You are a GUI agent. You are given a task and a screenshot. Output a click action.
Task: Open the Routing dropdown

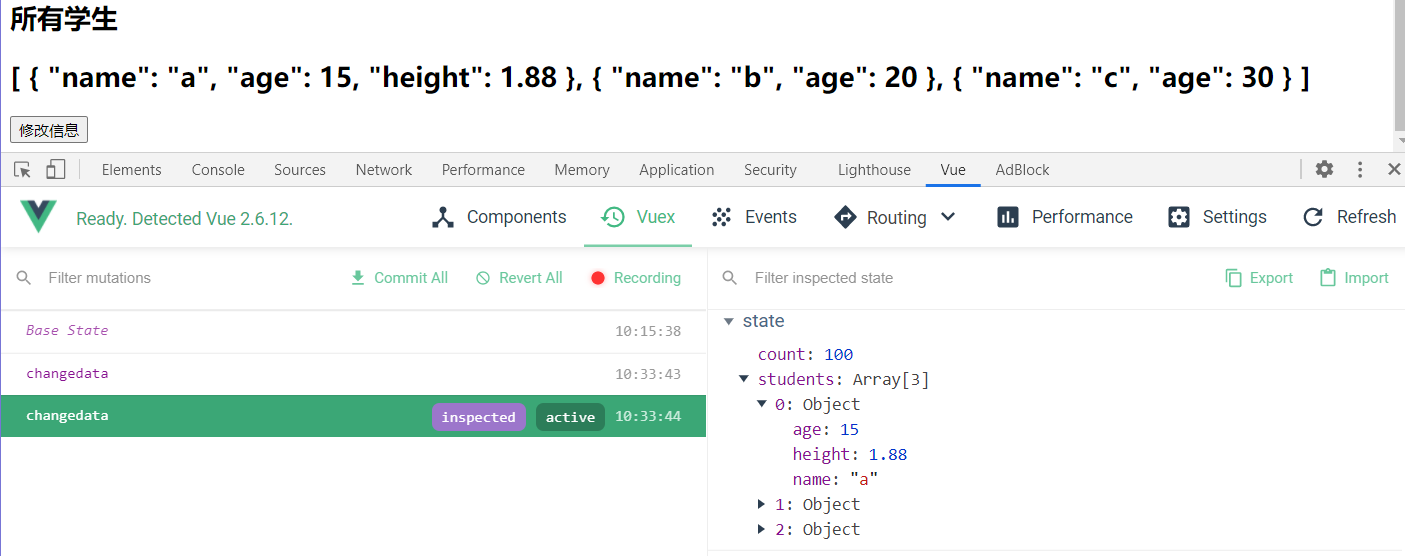coord(895,217)
